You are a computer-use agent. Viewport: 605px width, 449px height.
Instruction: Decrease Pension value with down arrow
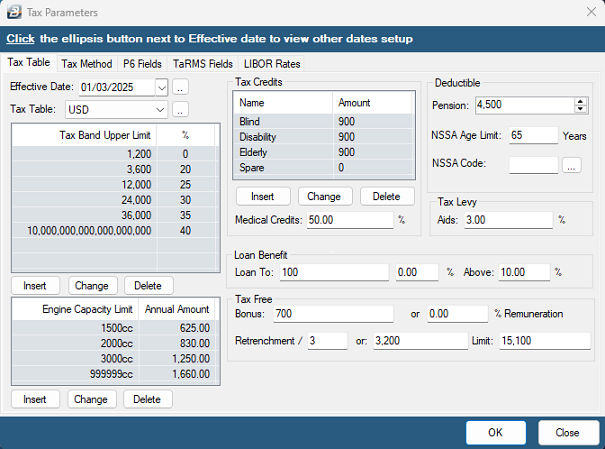[x=580, y=109]
